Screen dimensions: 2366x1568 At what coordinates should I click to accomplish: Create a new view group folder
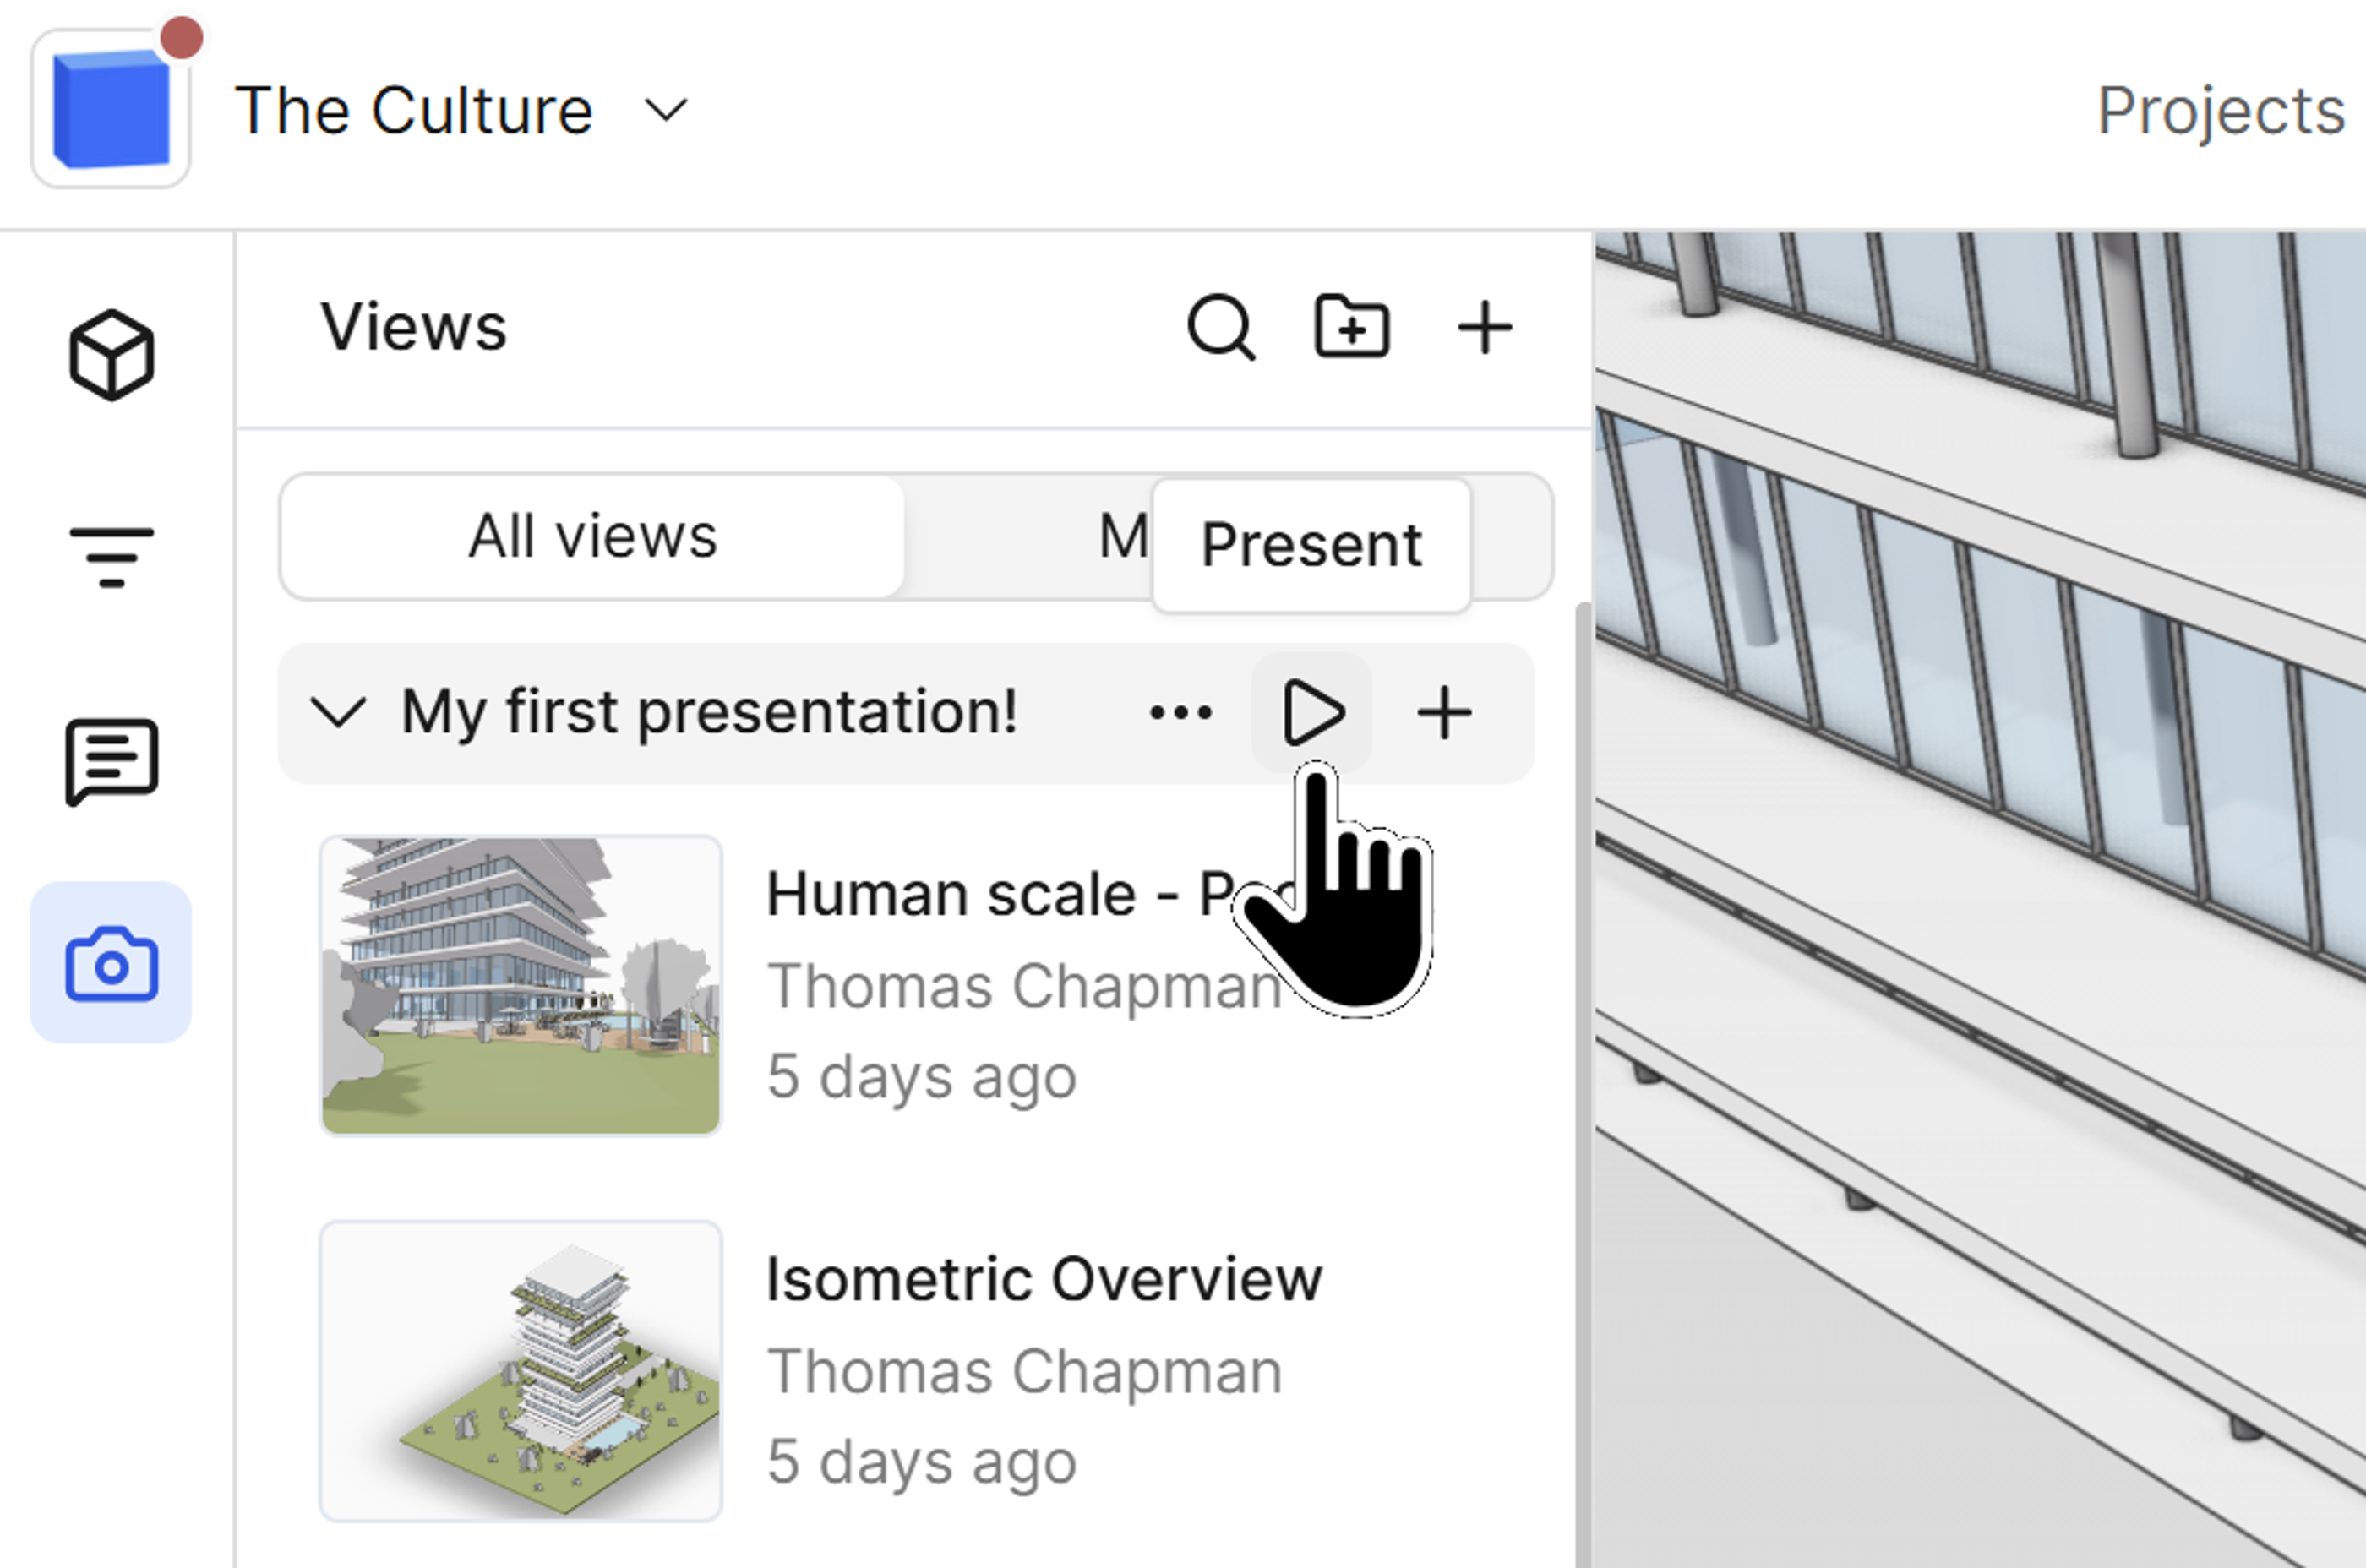[1351, 327]
